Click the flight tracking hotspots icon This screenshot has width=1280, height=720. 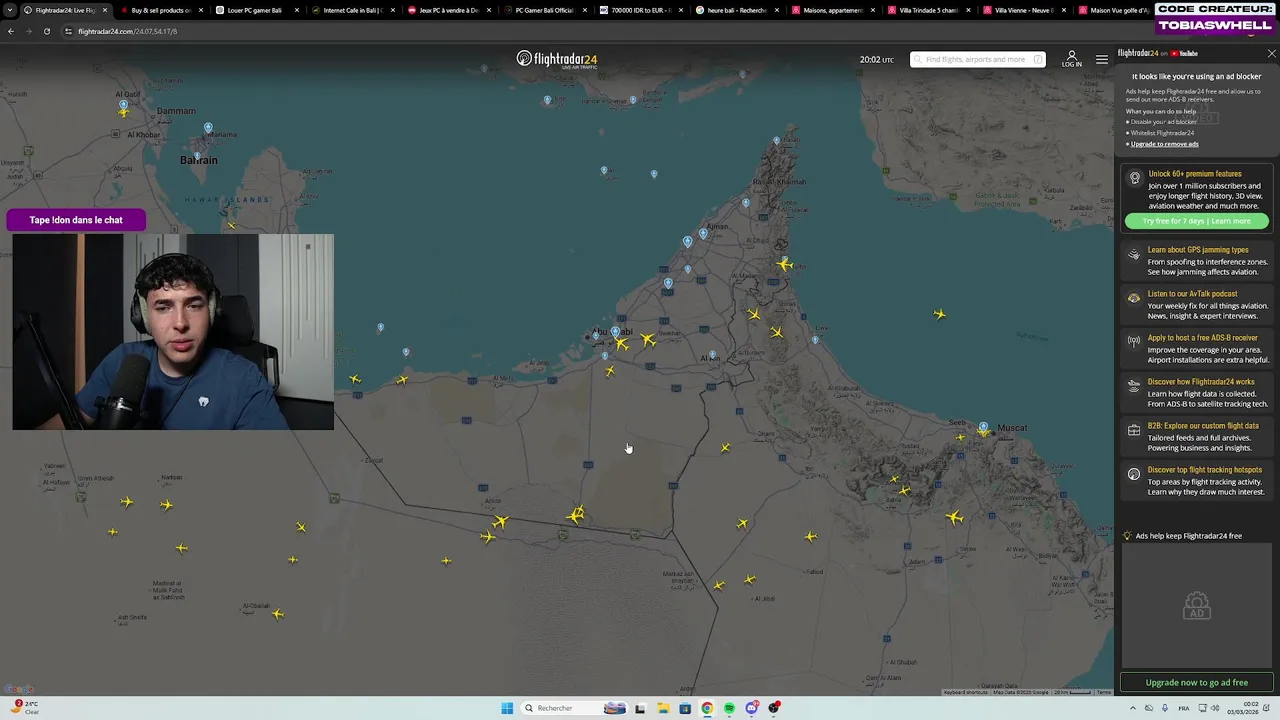(x=1134, y=474)
